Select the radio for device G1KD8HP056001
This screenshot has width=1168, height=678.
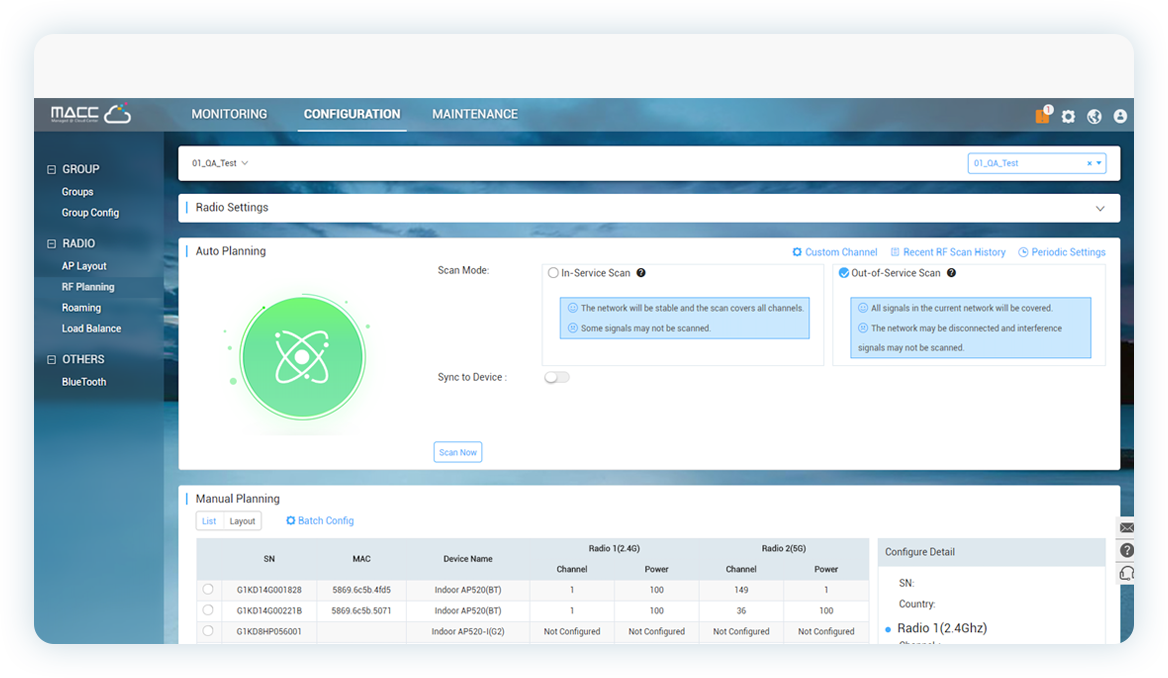[x=208, y=631]
